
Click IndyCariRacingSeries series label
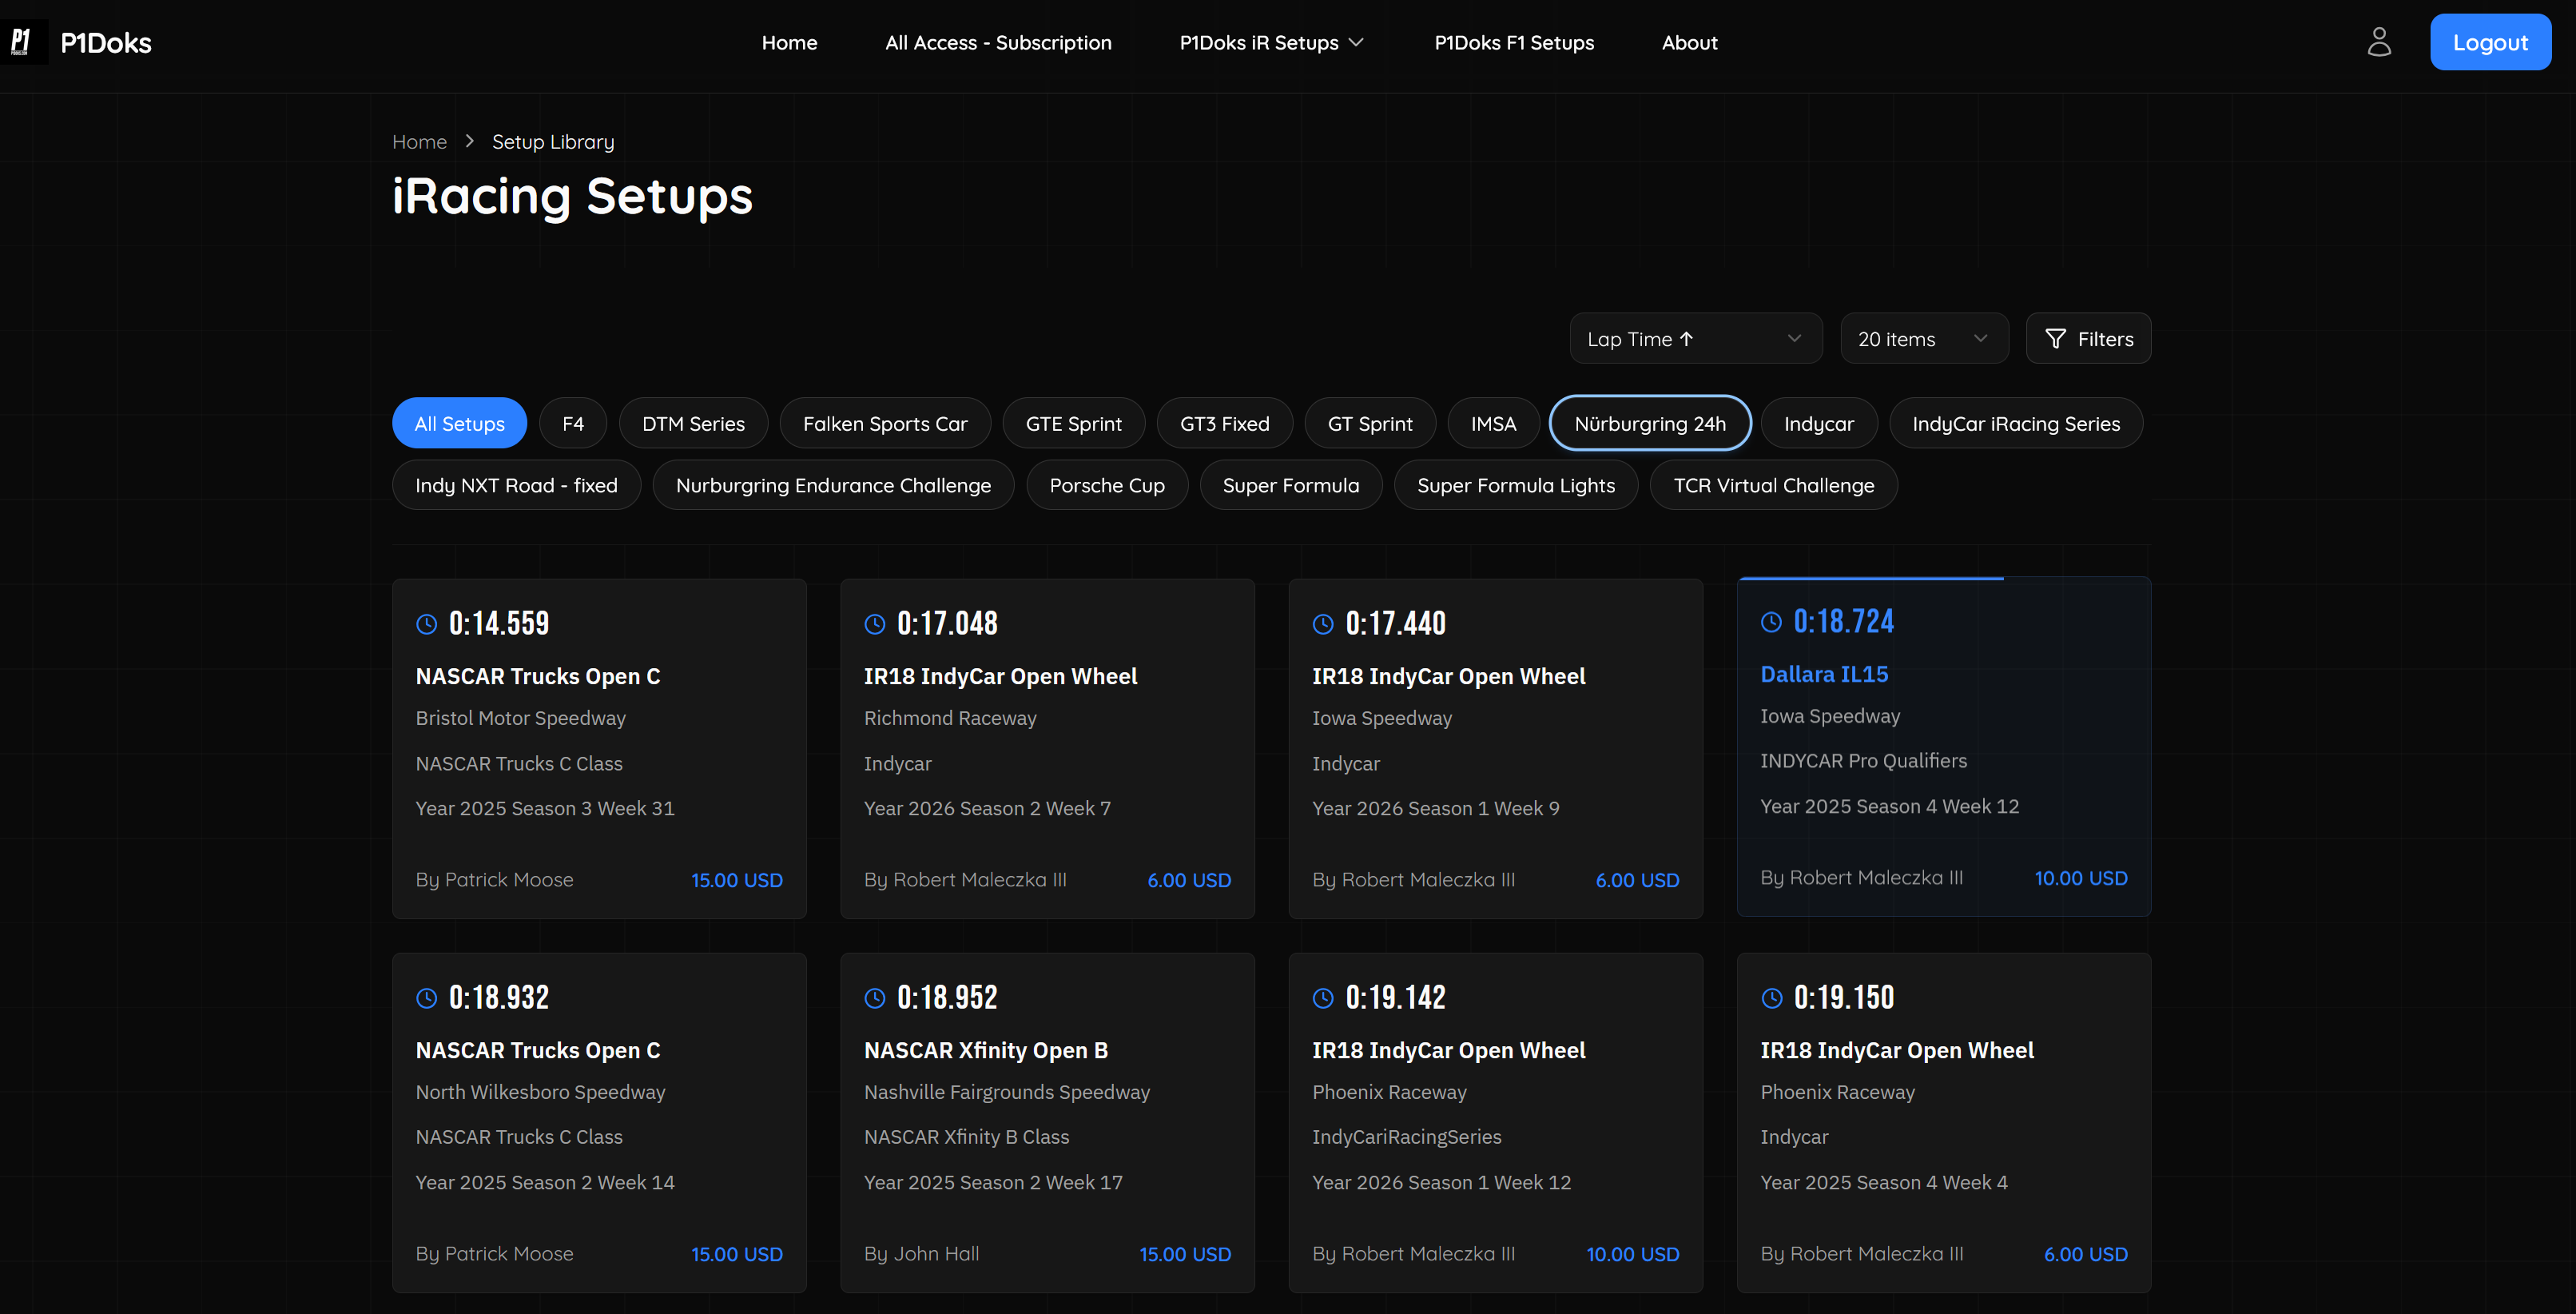(x=1406, y=1137)
